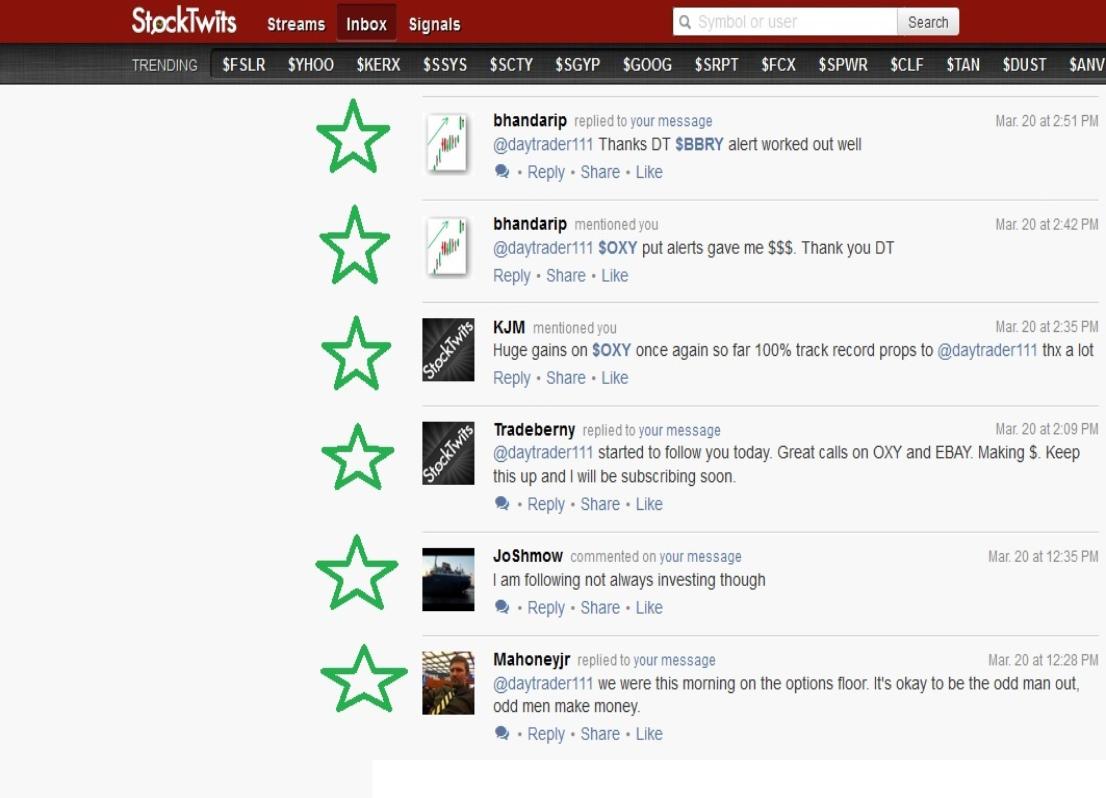Click the conversation bubble icon on JoShmow's message
Screen dimensions: 1106x798
[x=502, y=607]
